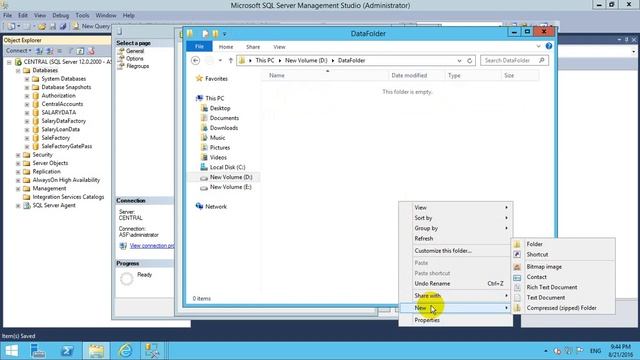
Task: Open PowerShell from the taskbar
Action: (x=67, y=351)
